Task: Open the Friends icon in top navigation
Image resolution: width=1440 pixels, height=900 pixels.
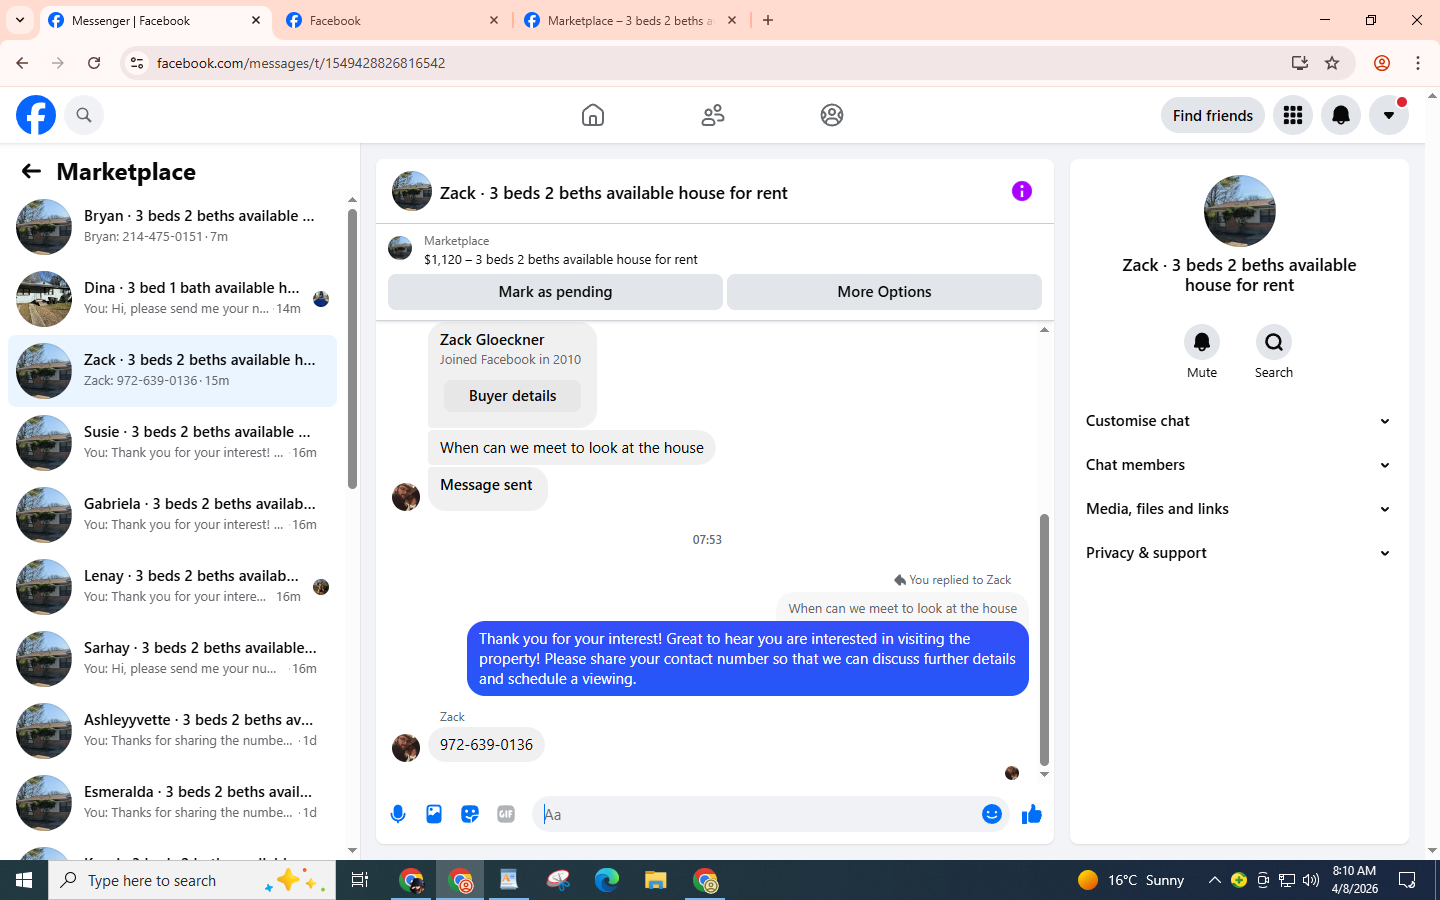Action: 713,115
